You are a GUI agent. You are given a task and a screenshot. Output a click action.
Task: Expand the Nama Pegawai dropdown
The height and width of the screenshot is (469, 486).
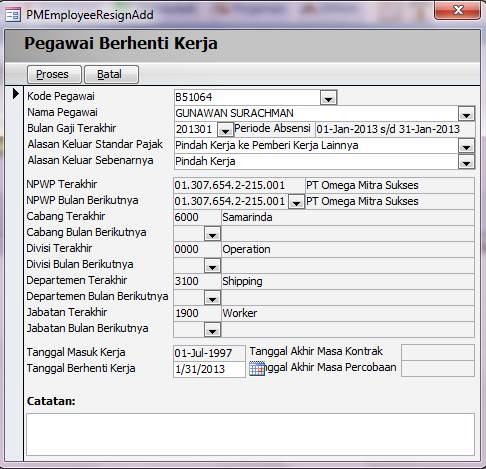[466, 114]
